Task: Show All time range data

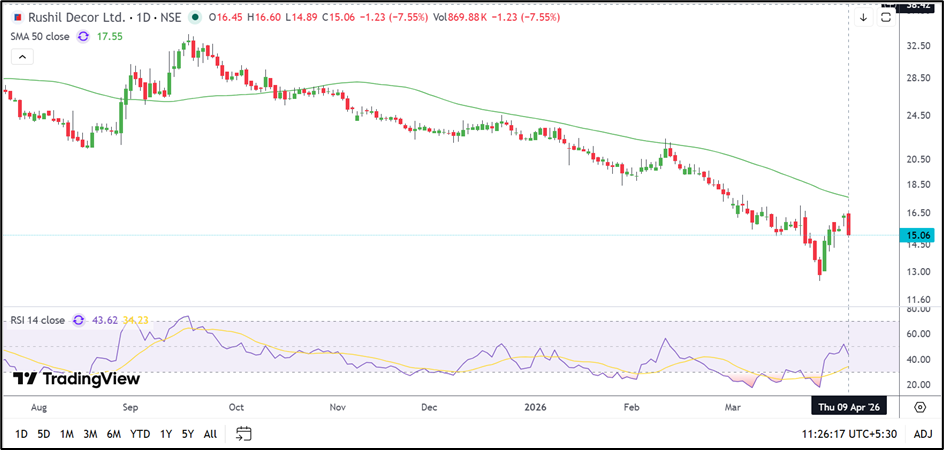Action: [x=210, y=433]
